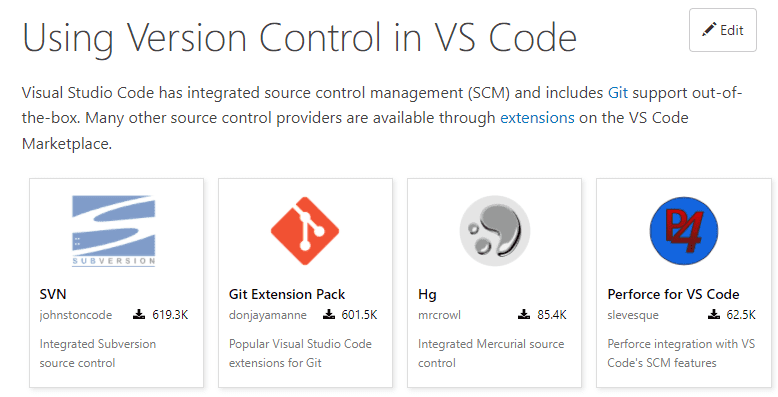Viewport: 778px width, 397px height.
Task: Click the download icon next to 62.5K
Action: [713, 314]
